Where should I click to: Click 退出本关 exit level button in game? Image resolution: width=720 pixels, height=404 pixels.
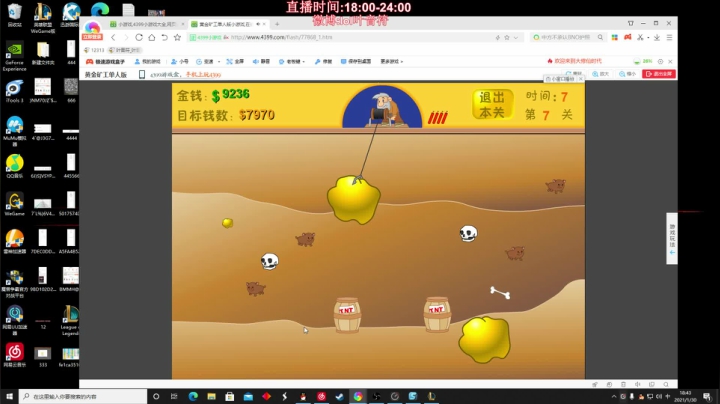pyautogui.click(x=492, y=105)
